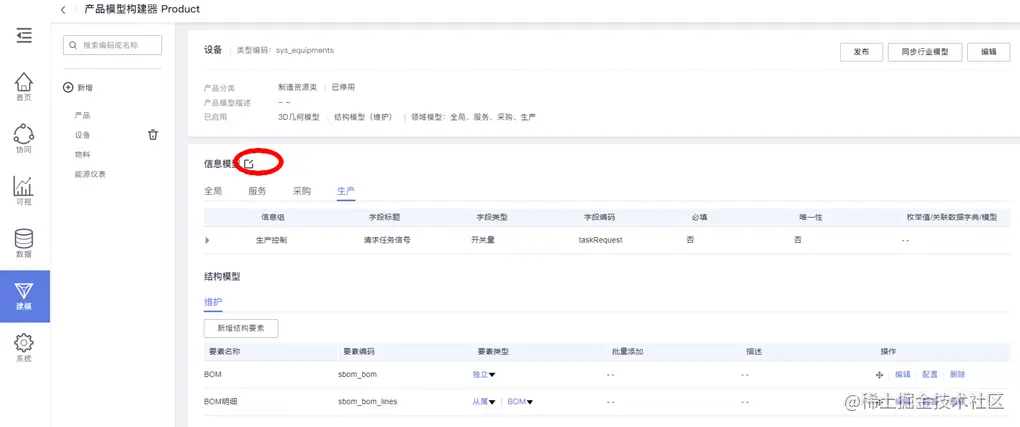1020x427 pixels.
Task: Click the 发布 publish button
Action: (x=861, y=52)
